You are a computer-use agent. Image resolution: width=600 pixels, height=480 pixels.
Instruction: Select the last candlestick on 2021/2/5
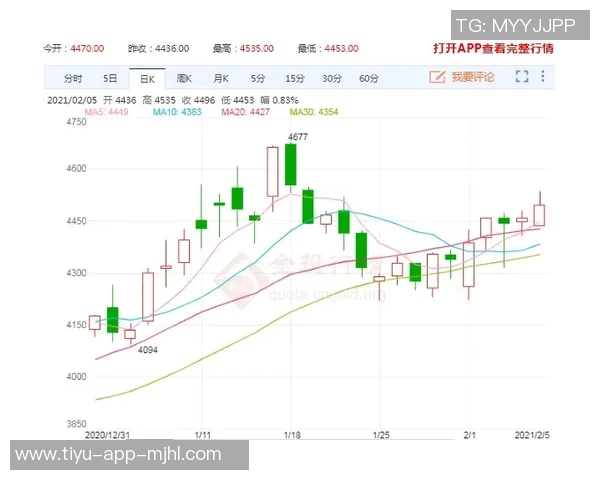540,215
